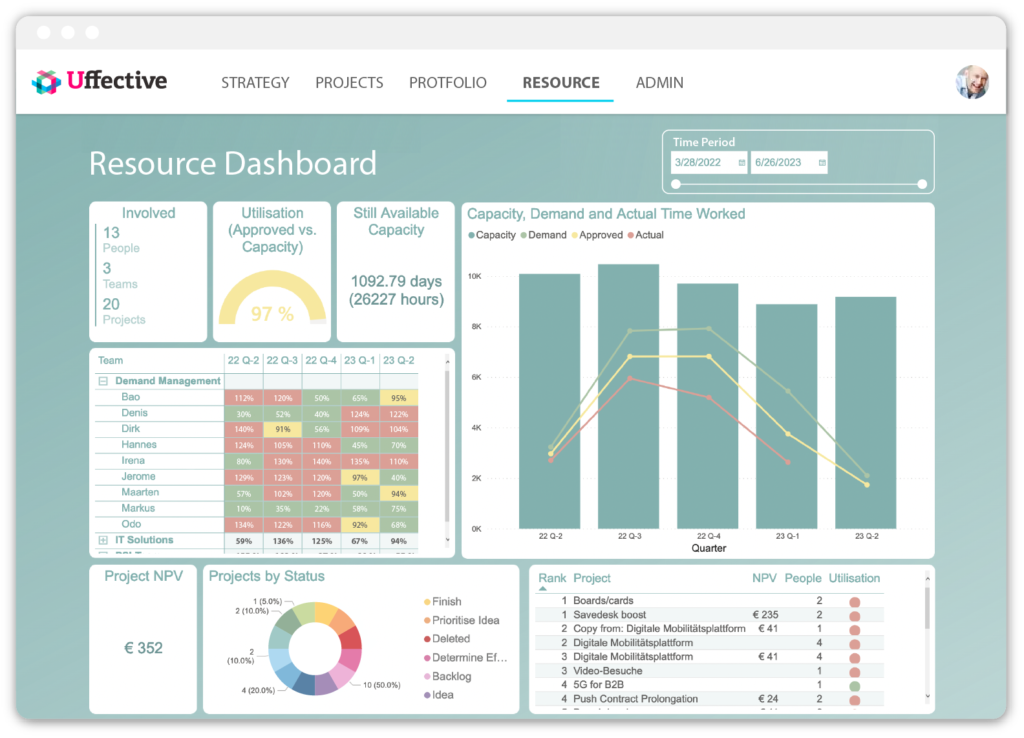Open the calendar icon on the end date
The width and height of the screenshot is (1024, 738).
[x=822, y=162]
